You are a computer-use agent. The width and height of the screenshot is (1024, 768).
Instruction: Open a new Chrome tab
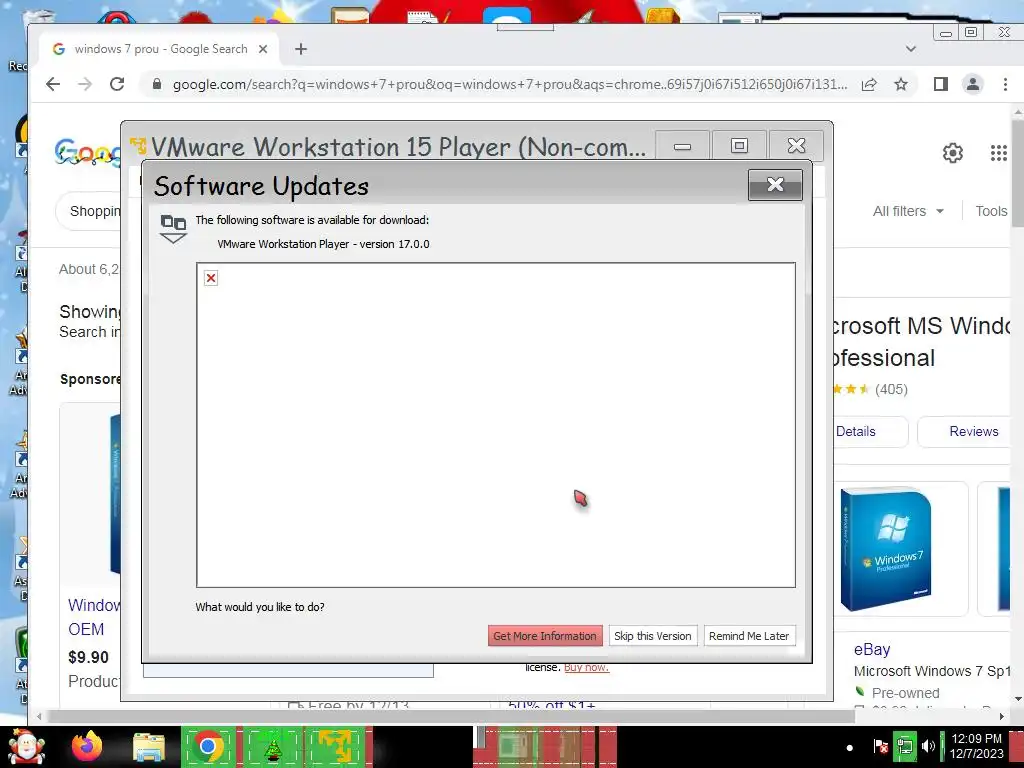[300, 49]
